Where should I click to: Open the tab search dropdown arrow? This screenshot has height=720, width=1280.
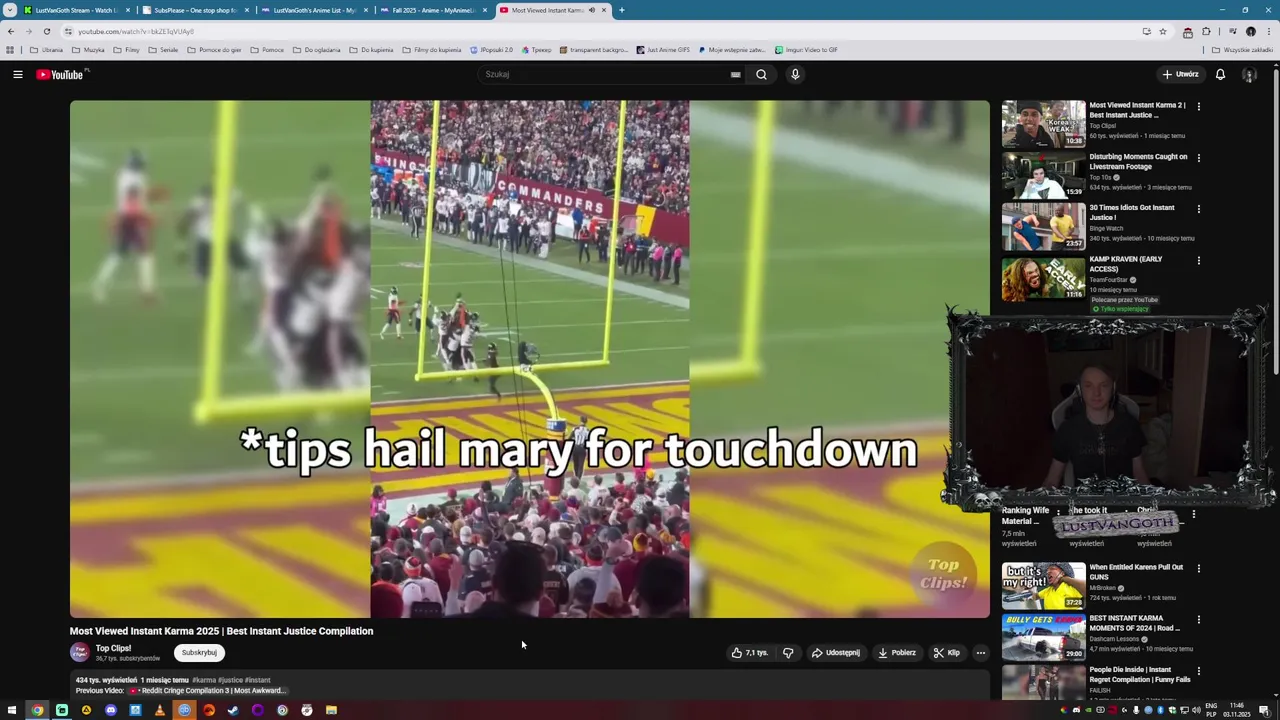click(10, 10)
